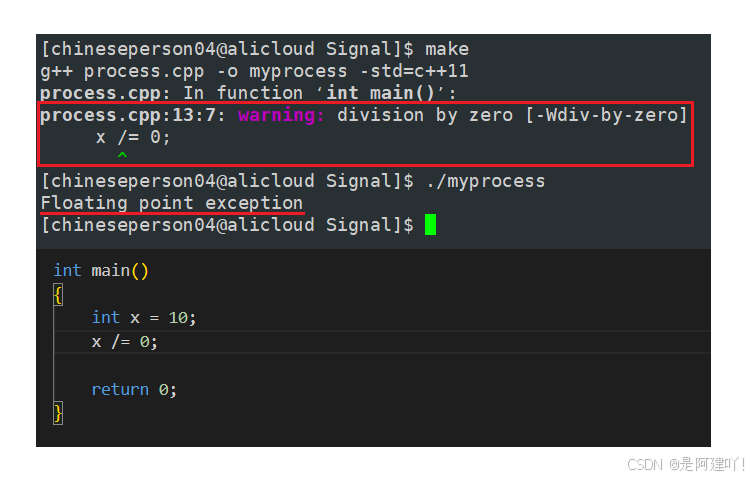
Task: Click the '[-Wdiv-by-zero]' flag text
Action: click(x=606, y=115)
